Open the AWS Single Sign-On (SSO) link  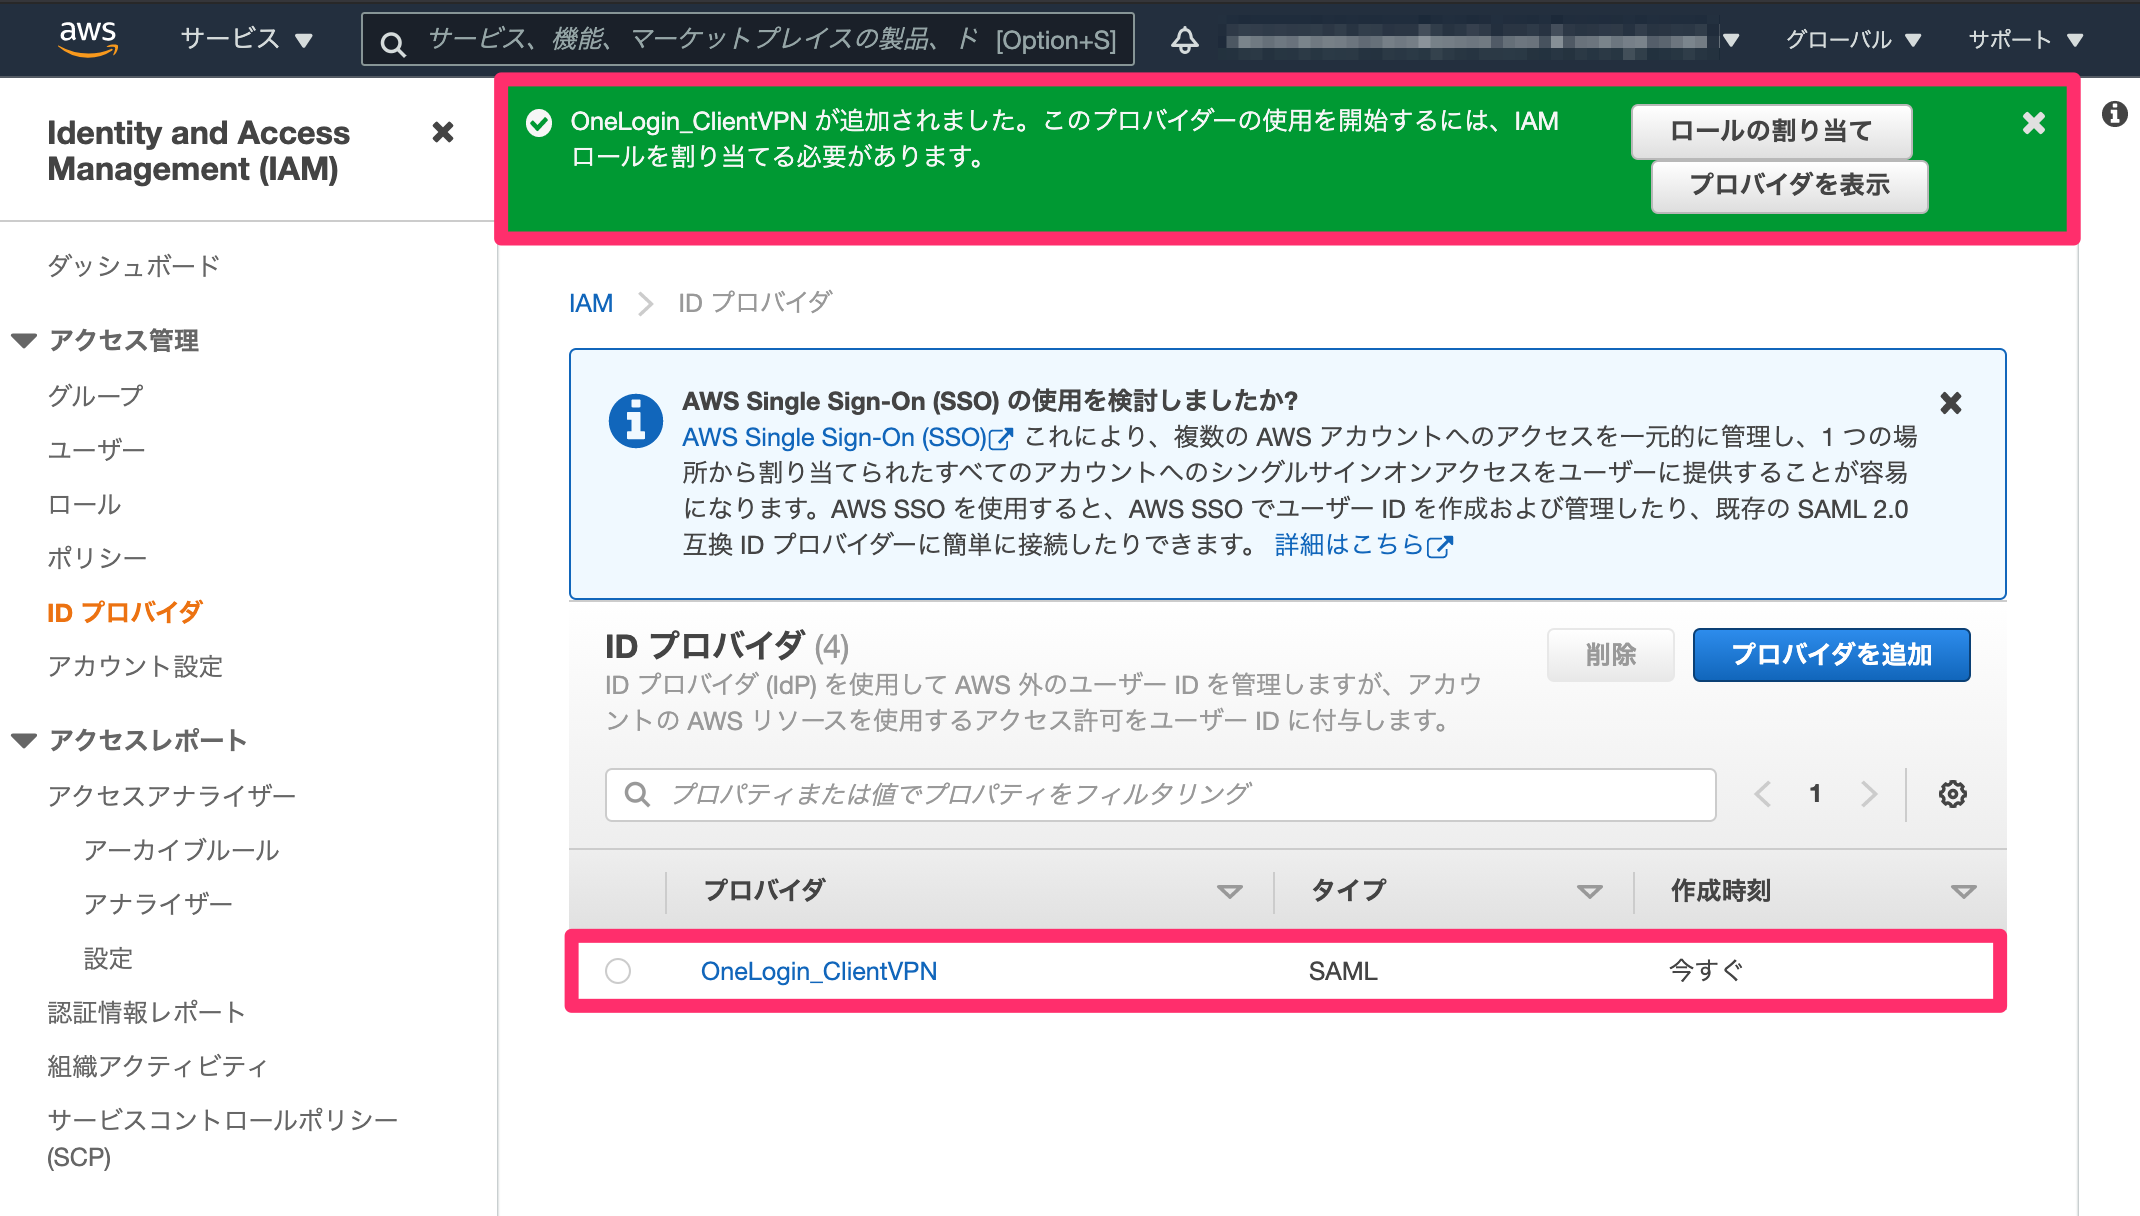[847, 437]
